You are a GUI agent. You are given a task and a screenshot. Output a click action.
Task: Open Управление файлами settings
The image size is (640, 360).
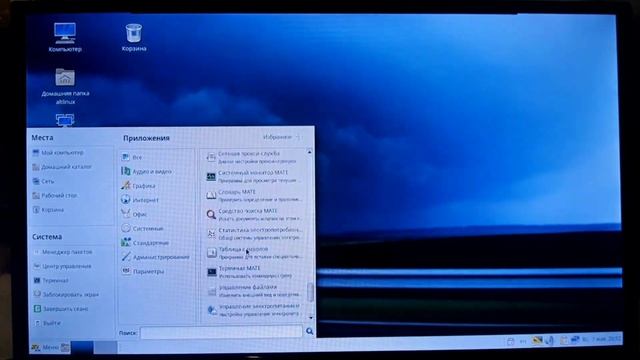(254, 291)
